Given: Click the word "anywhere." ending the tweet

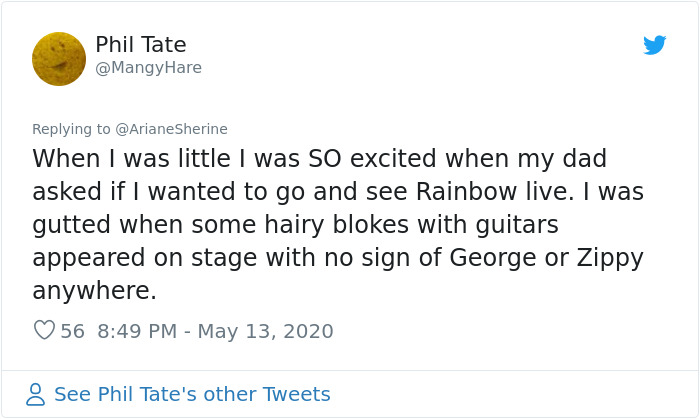Looking at the screenshot, I should point(95,290).
